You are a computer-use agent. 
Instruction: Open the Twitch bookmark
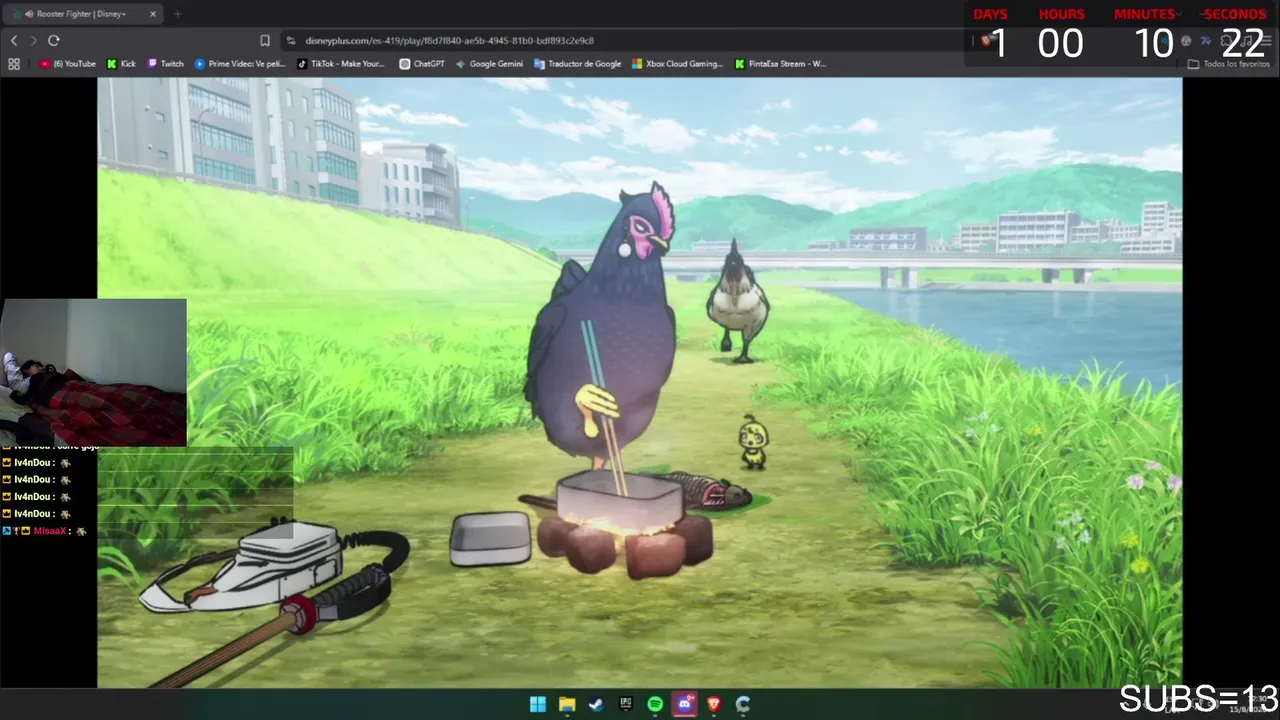[166, 64]
